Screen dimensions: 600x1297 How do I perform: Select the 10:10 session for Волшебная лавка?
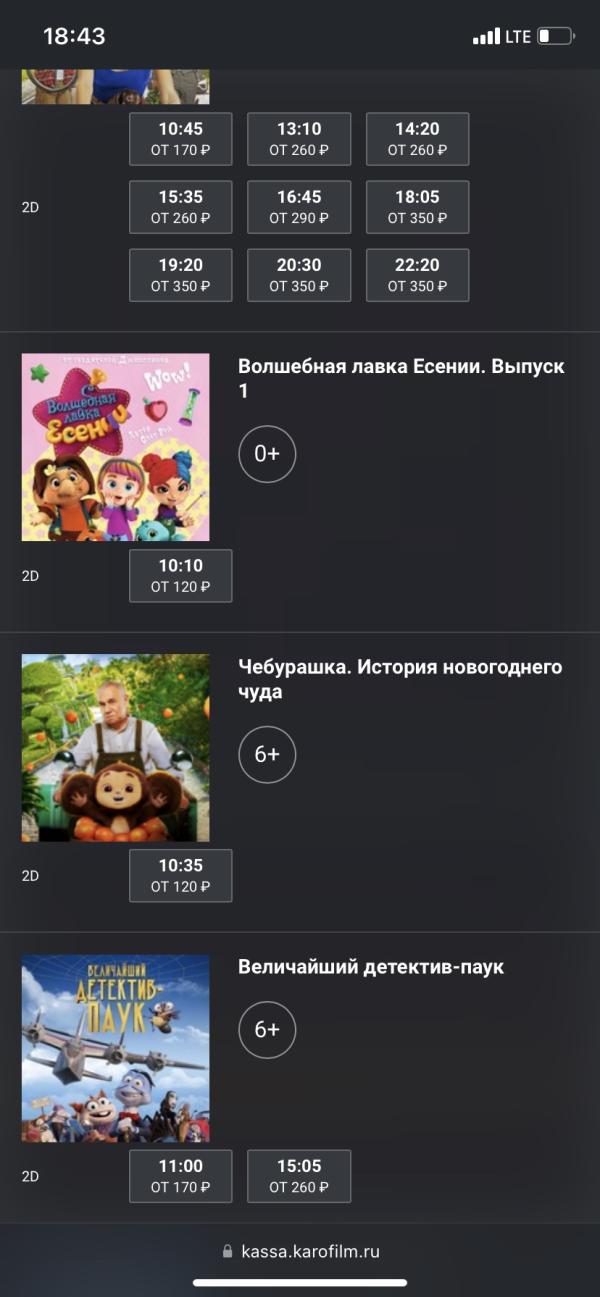point(181,576)
